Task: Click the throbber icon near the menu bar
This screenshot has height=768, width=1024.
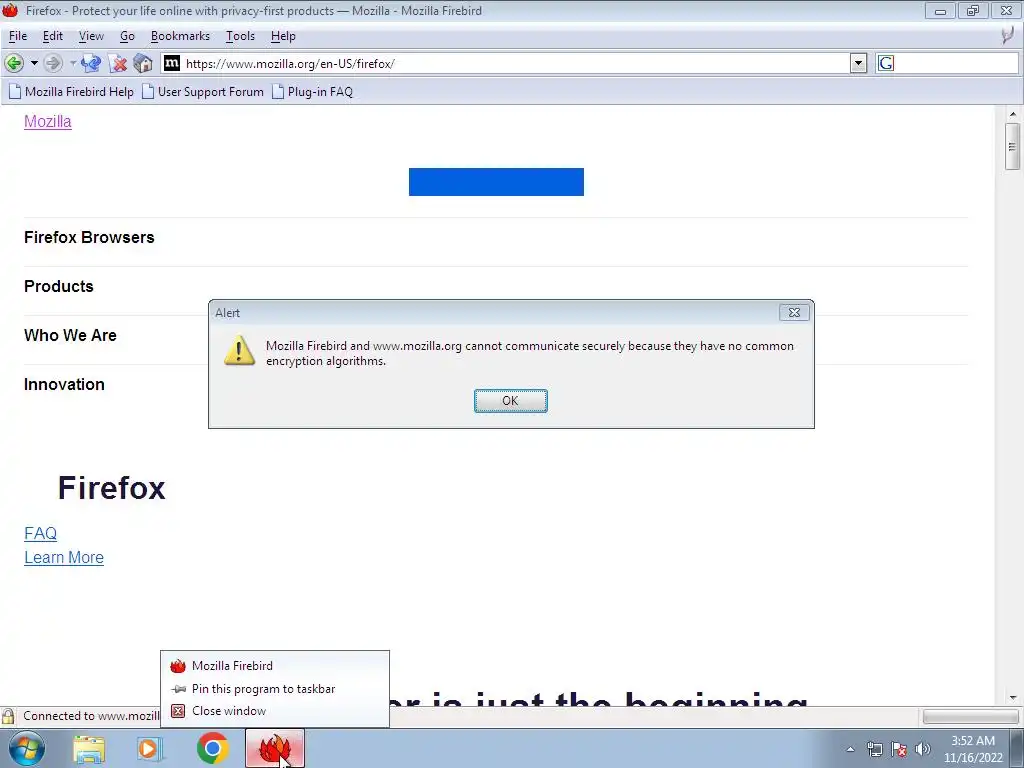Action: click(1009, 35)
